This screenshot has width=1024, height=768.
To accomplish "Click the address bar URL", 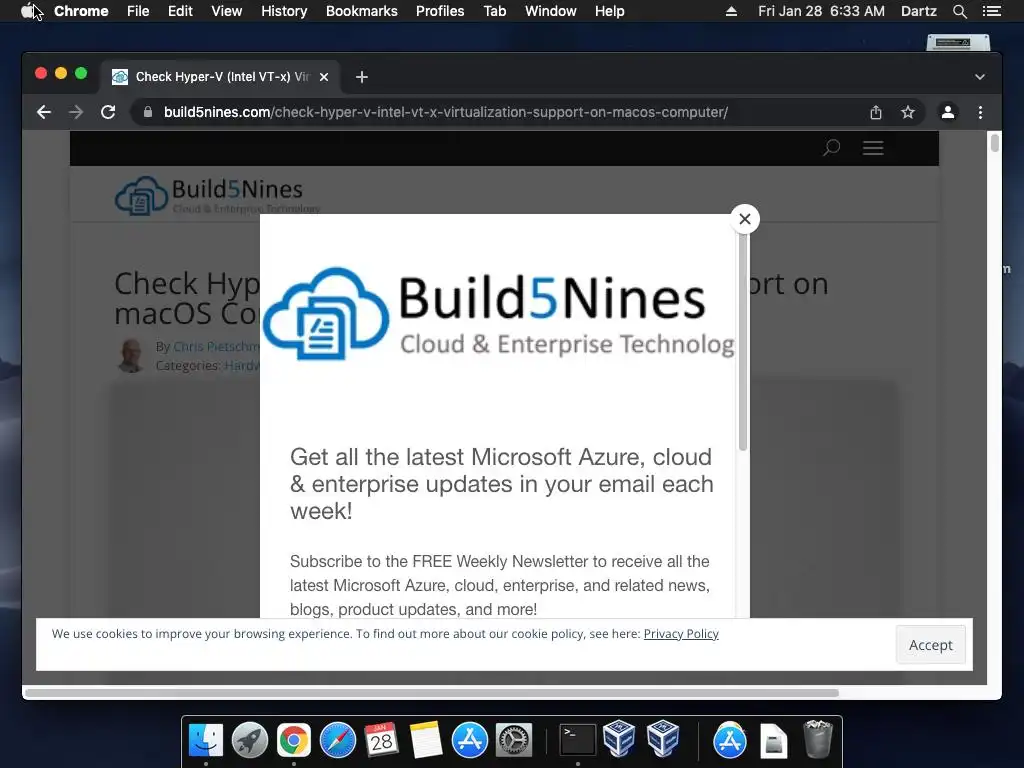I will coord(445,112).
